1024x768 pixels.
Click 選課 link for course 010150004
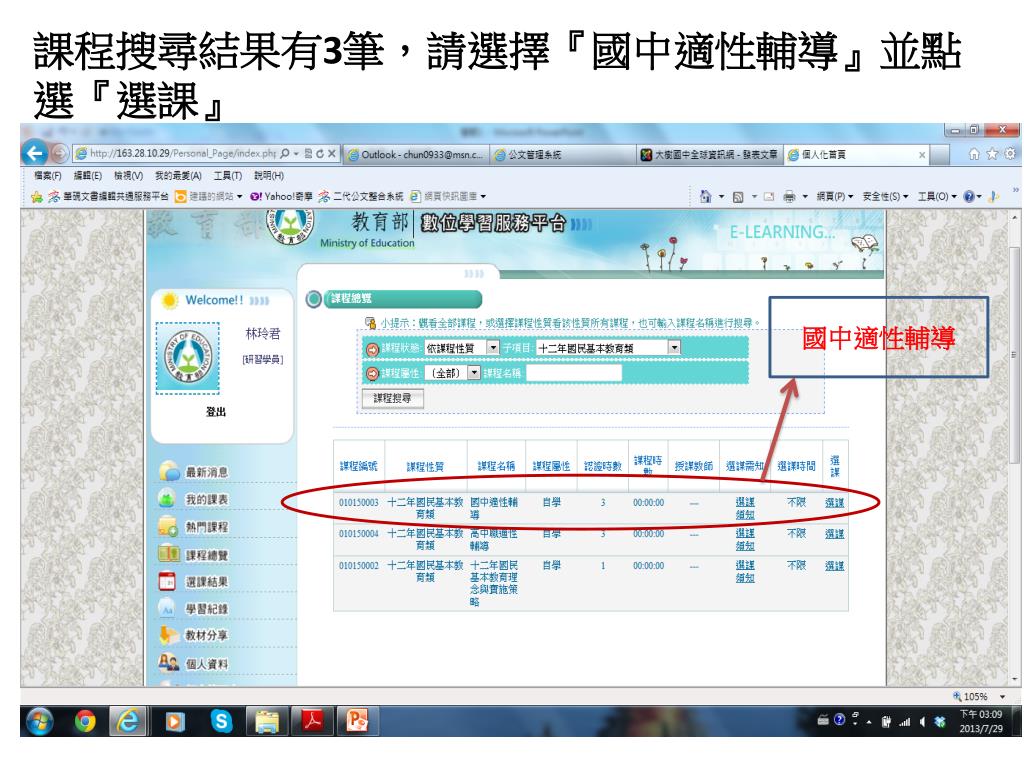pyautogui.click(x=835, y=534)
